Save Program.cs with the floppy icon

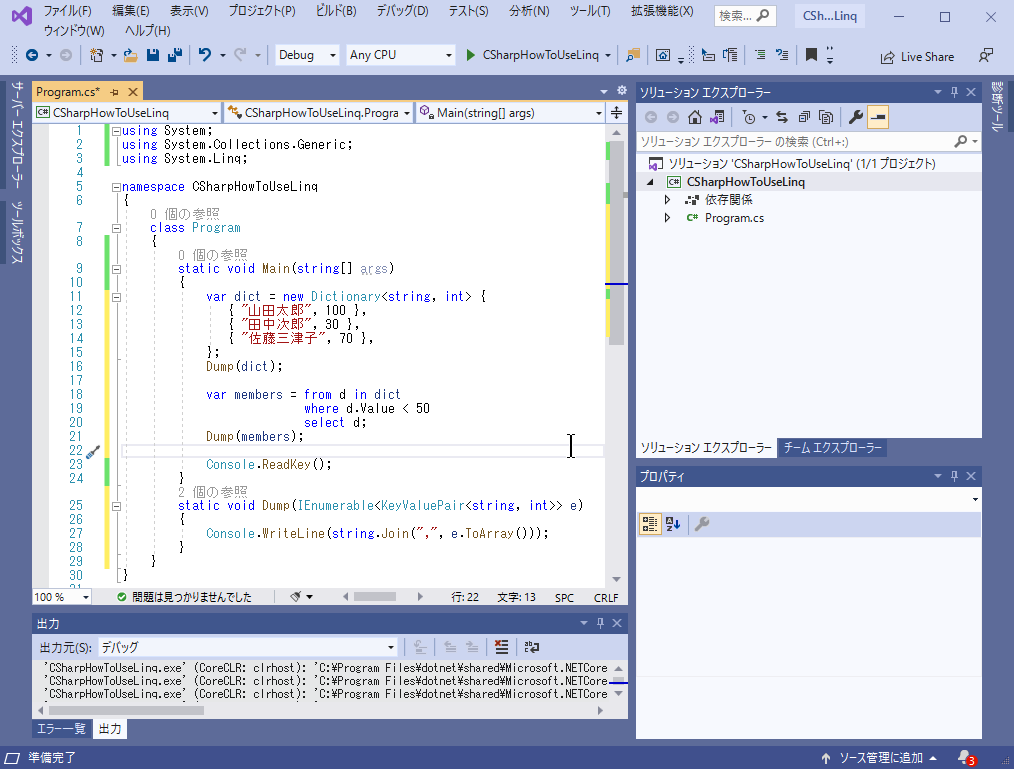tap(153, 56)
